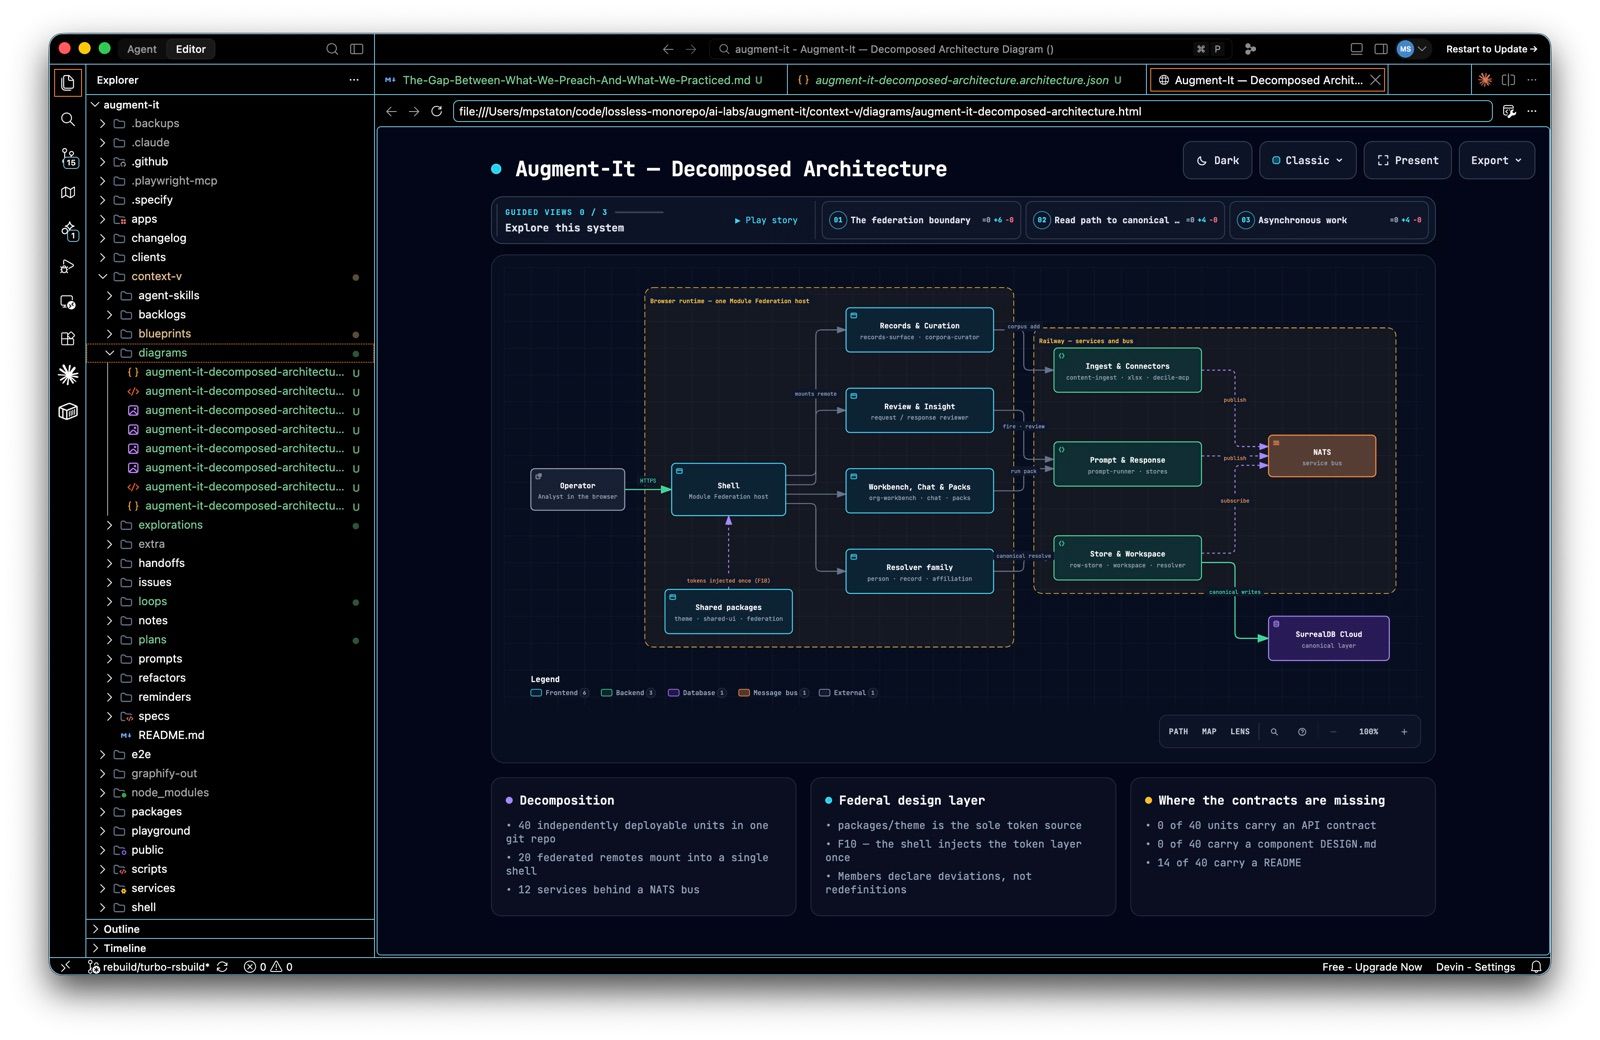Open the account MS dropdown chevron

pyautogui.click(x=1422, y=49)
